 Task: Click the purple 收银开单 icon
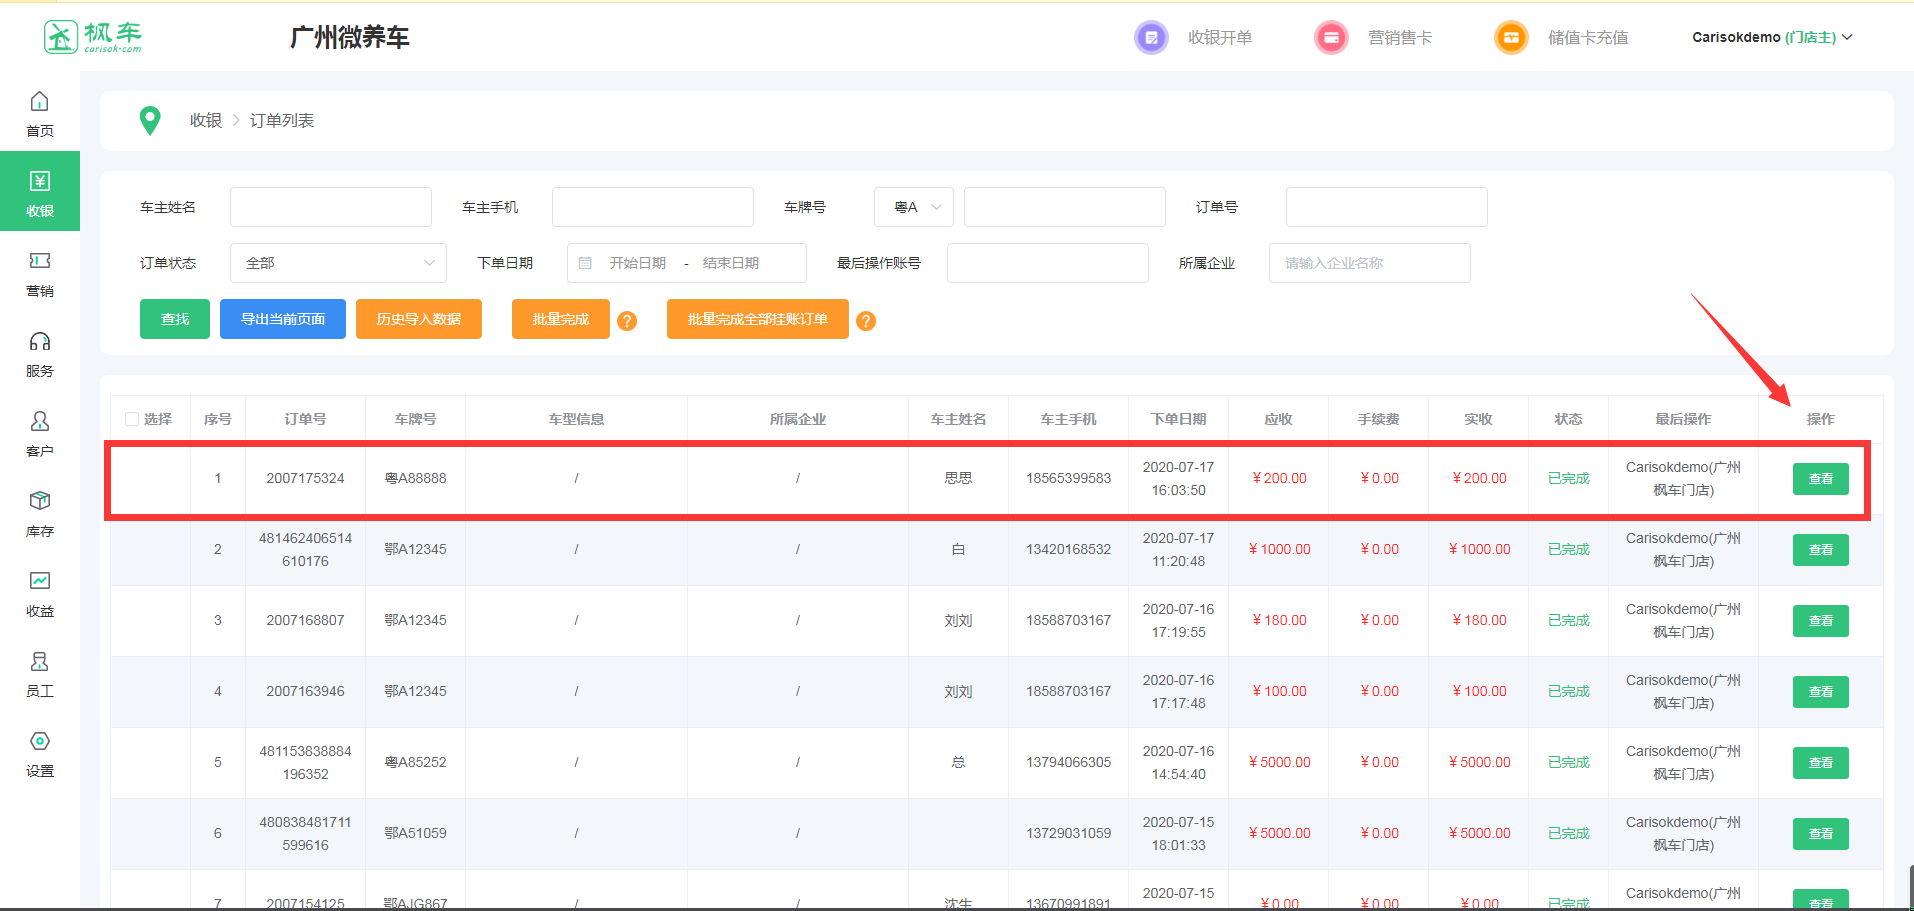[1151, 38]
